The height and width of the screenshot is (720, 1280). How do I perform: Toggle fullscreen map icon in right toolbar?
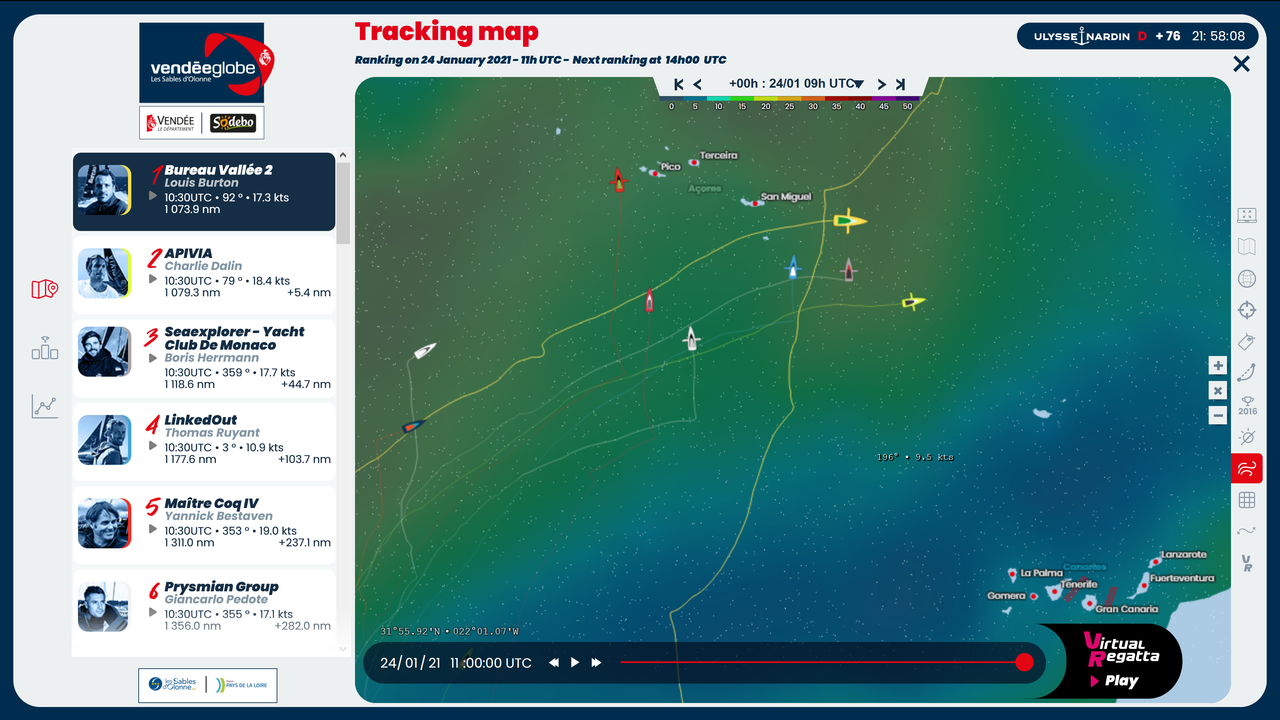click(x=1247, y=215)
